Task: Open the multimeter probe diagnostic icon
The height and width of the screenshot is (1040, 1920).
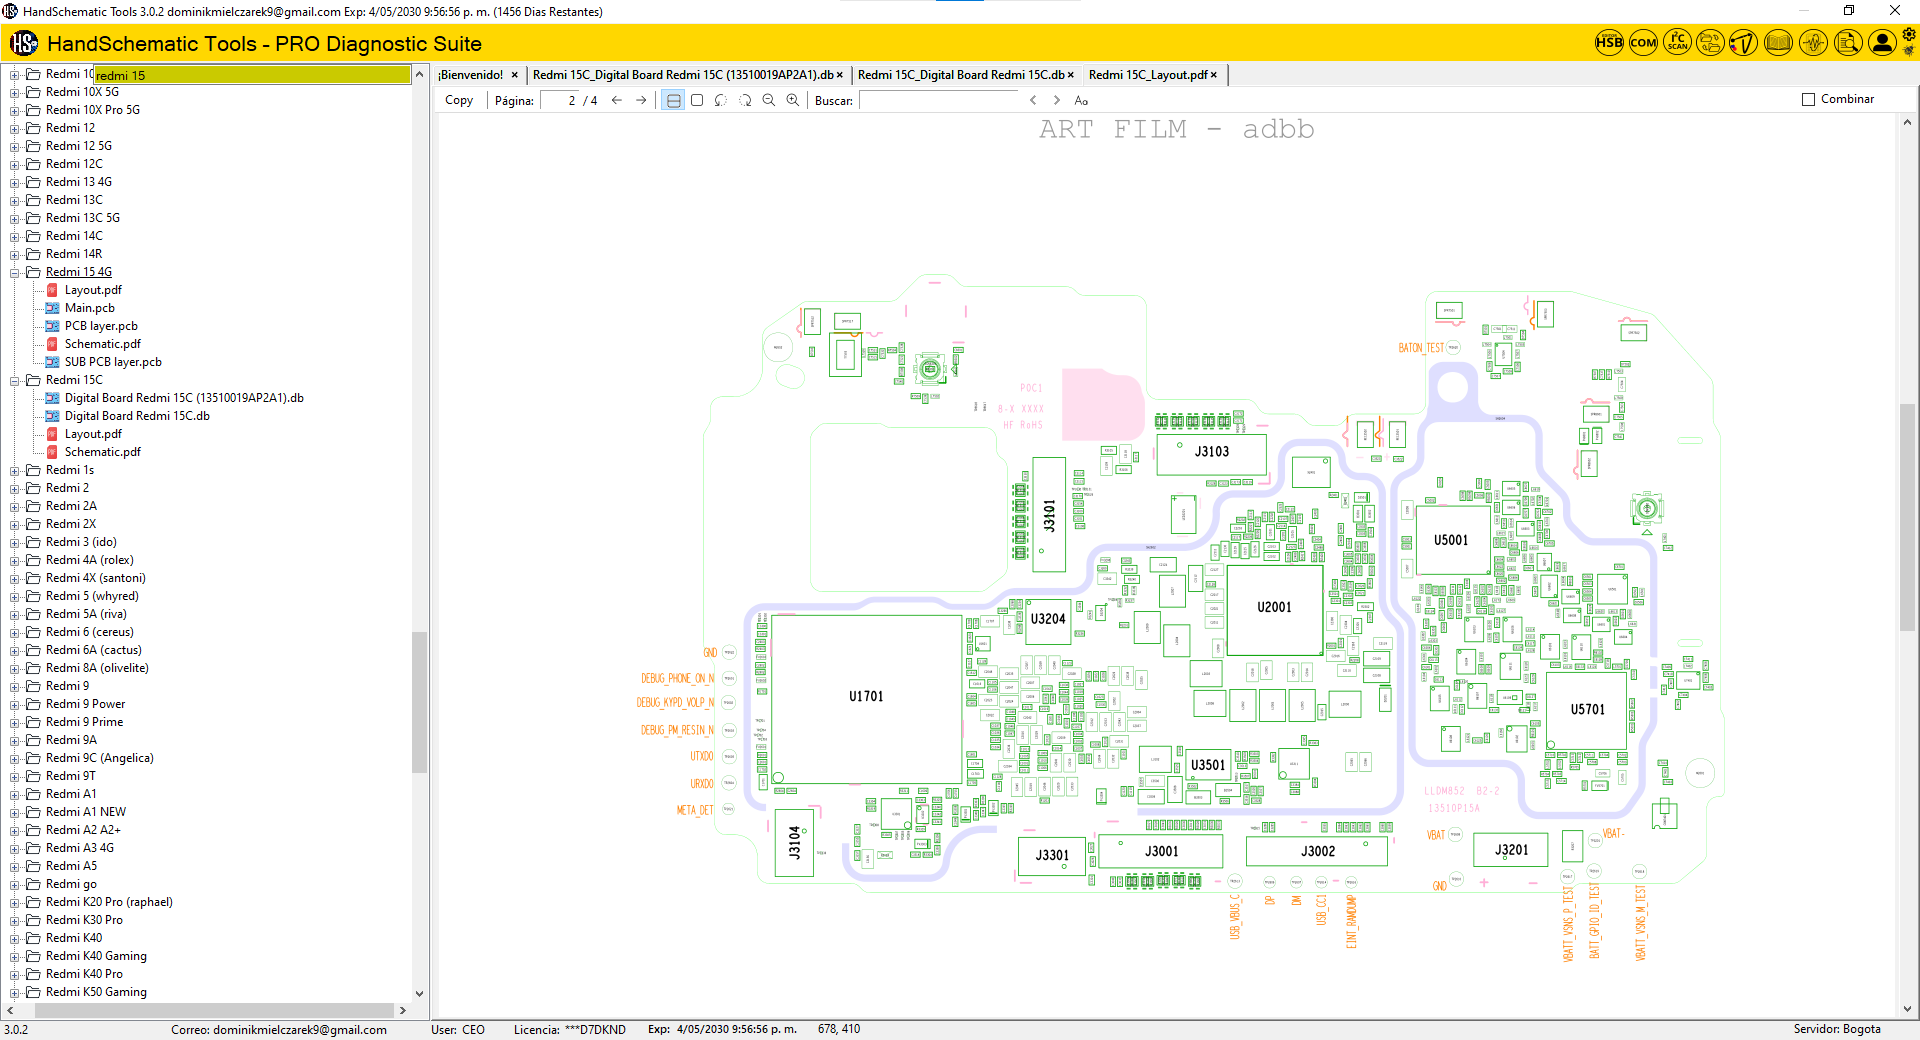Action: pyautogui.click(x=1744, y=43)
